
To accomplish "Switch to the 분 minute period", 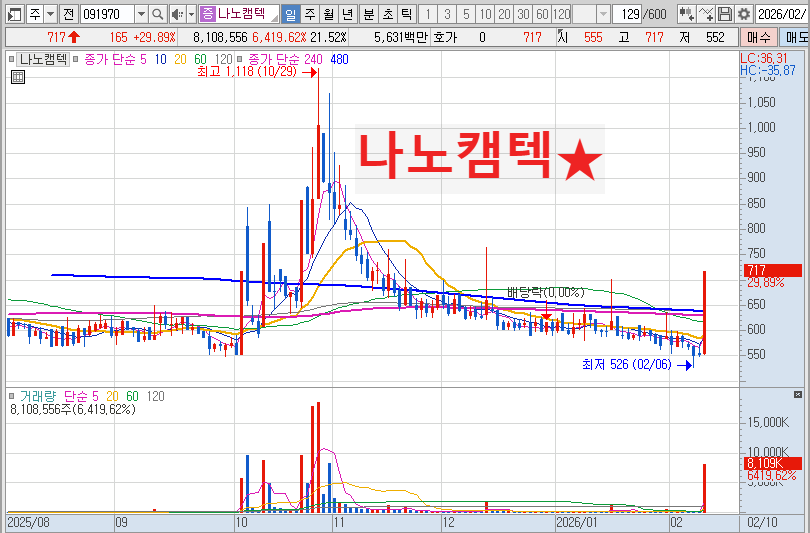I will click(368, 14).
